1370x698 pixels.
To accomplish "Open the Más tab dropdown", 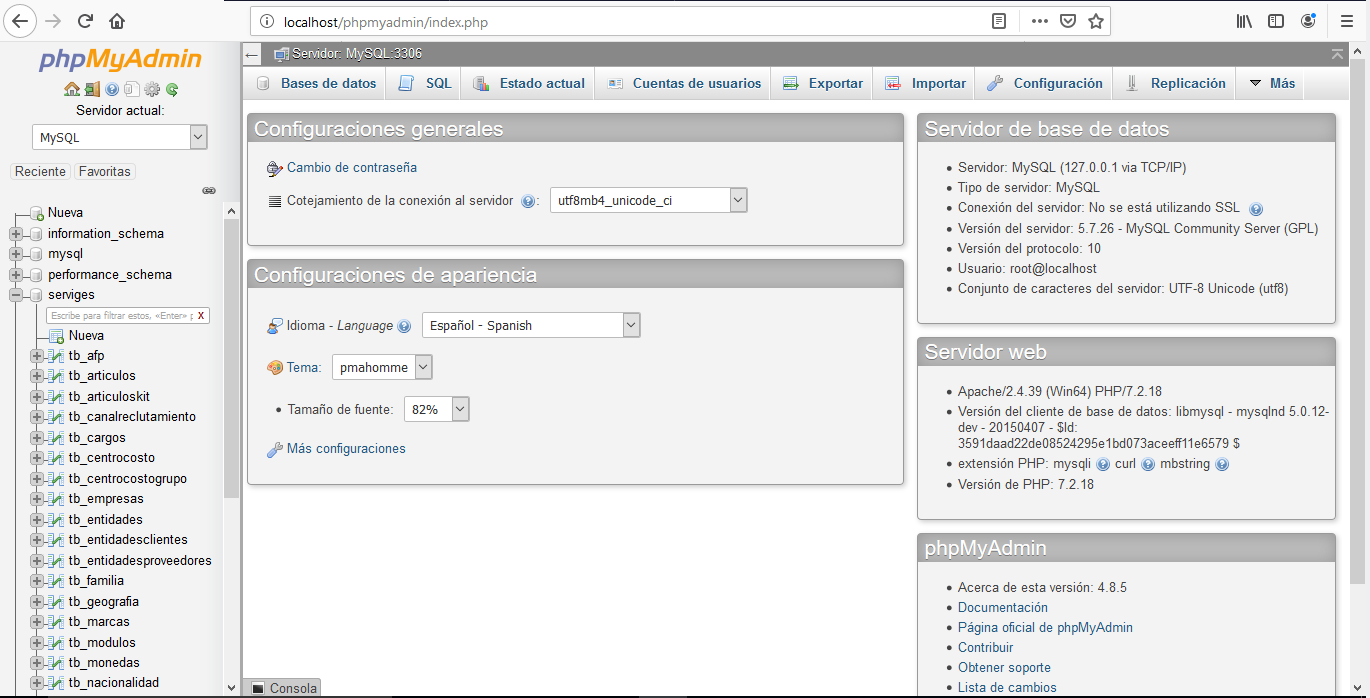I will [1270, 84].
